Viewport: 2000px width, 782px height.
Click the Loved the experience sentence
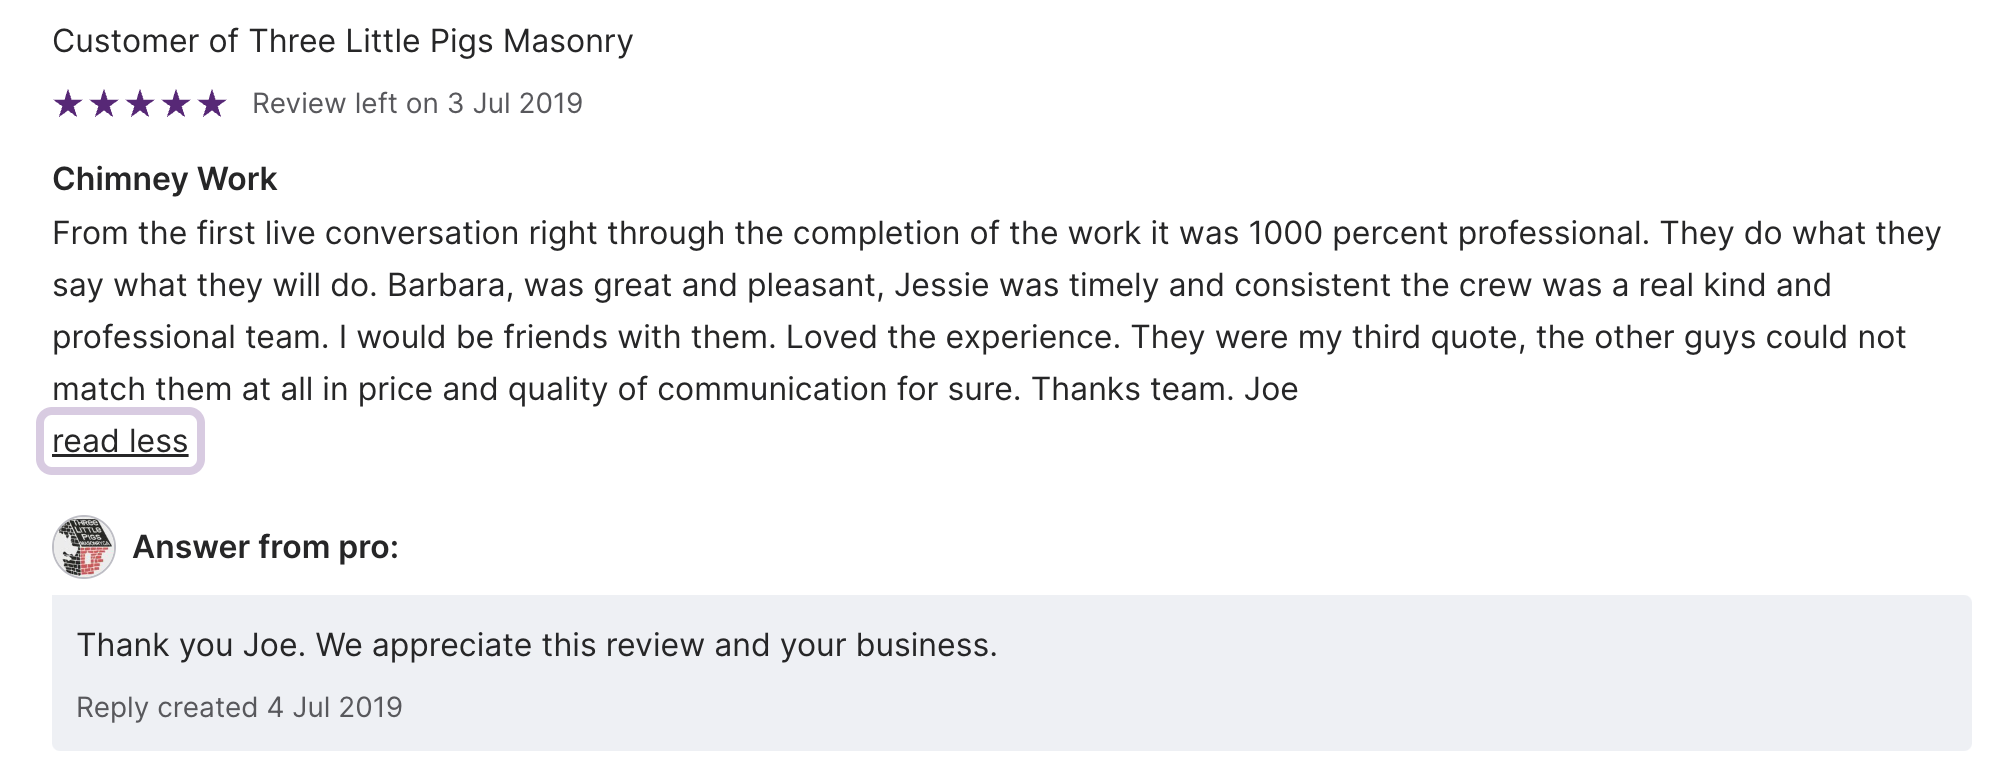tap(952, 338)
